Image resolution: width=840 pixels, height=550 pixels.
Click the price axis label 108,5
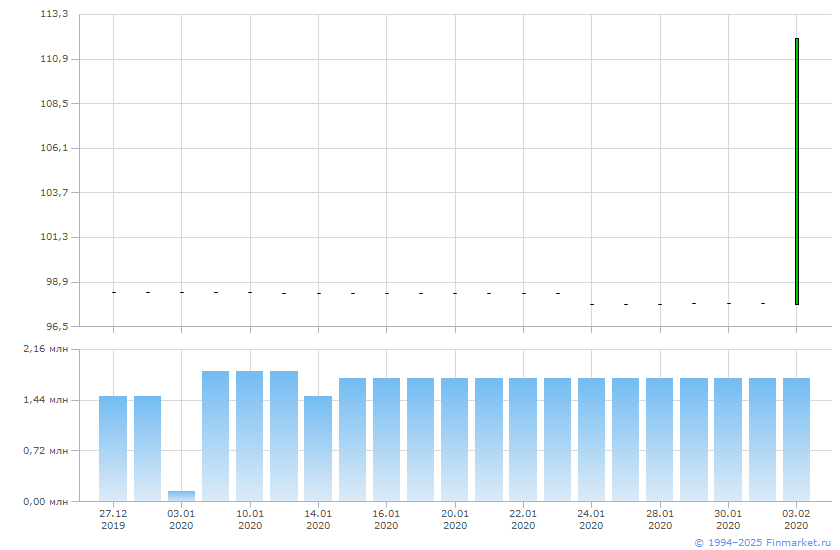(54, 103)
